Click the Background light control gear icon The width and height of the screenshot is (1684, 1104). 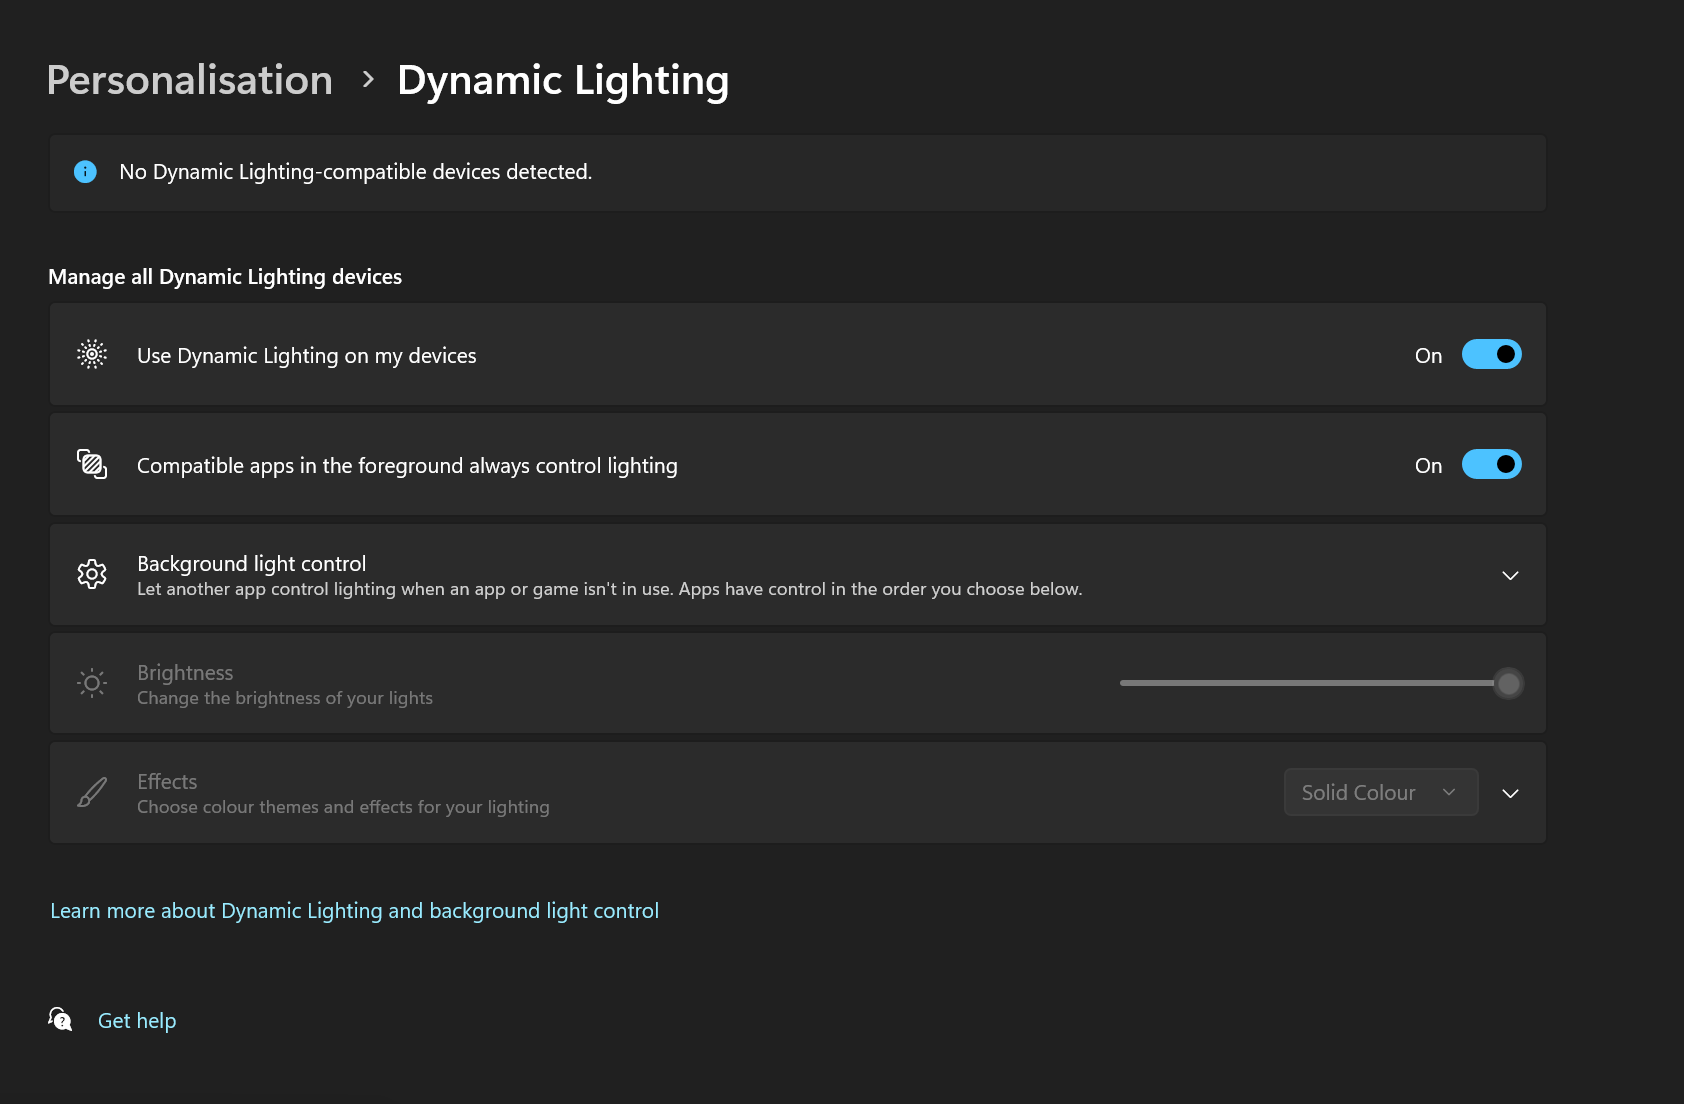[x=92, y=574]
